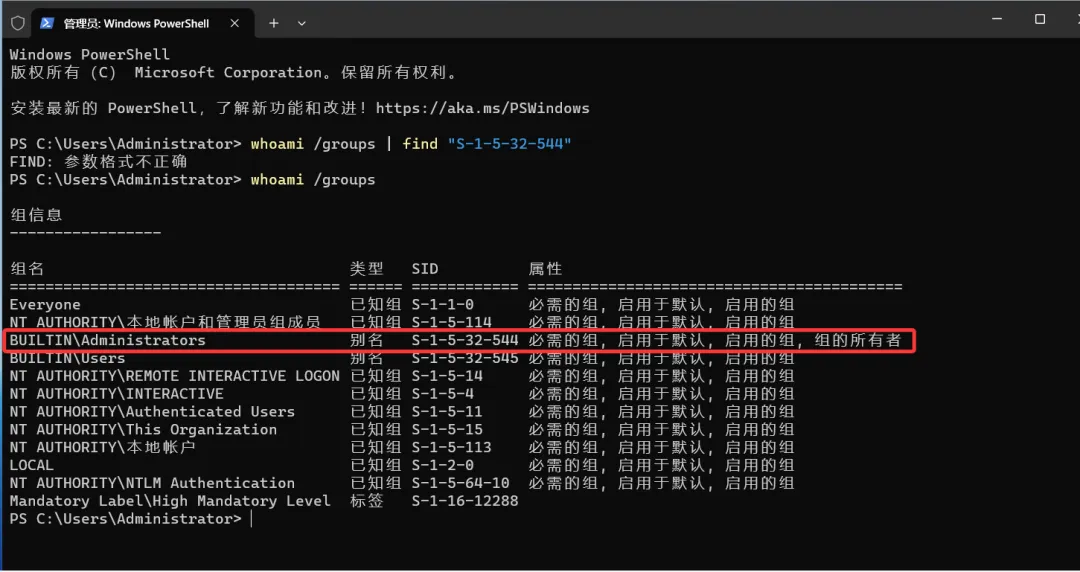This screenshot has width=1080, height=572.
Task: Click SID S-1-5-4
Action: [x=443, y=394]
